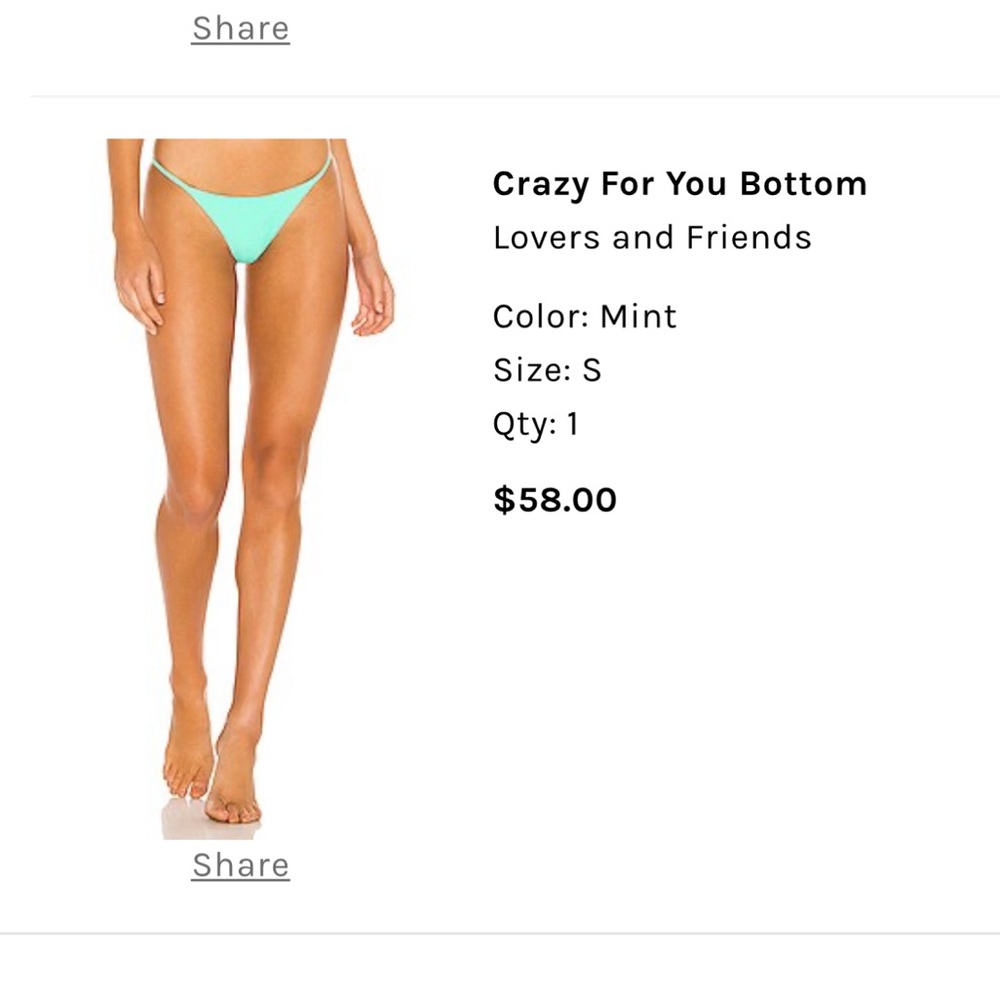Select the Color: Mint attribute
This screenshot has width=1000, height=1000.
point(583,316)
